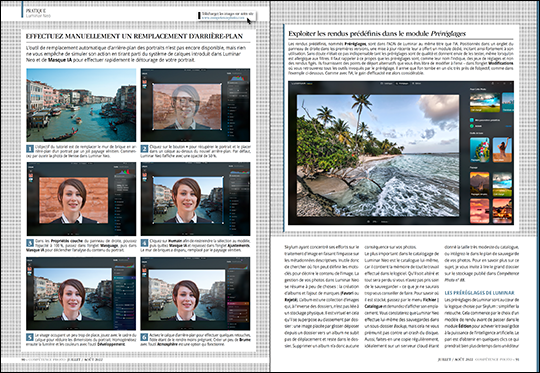Click the teal circle preset collection icon
The height and width of the screenshot is (373, 540).
472,120
